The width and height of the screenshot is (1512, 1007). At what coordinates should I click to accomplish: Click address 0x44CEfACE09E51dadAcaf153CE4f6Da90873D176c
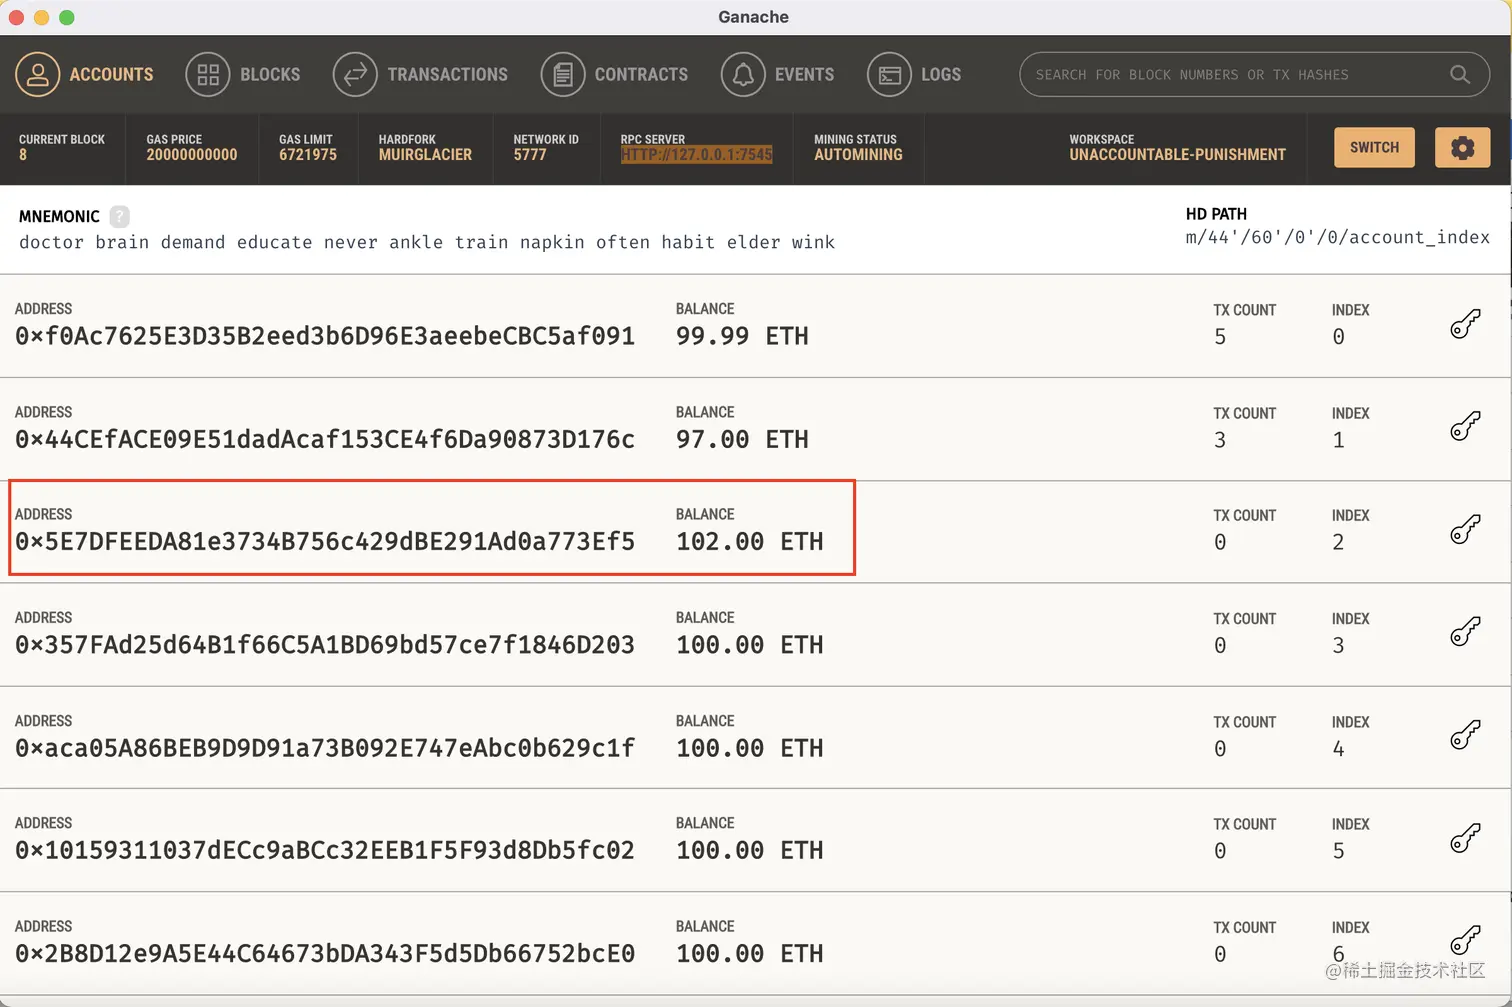pos(325,439)
